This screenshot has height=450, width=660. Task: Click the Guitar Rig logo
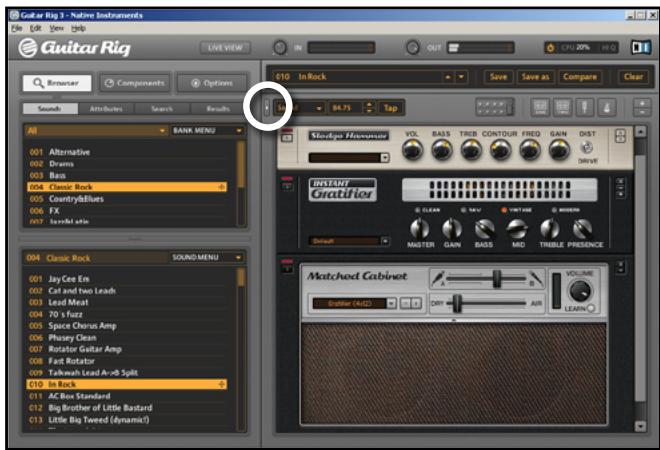click(75, 48)
